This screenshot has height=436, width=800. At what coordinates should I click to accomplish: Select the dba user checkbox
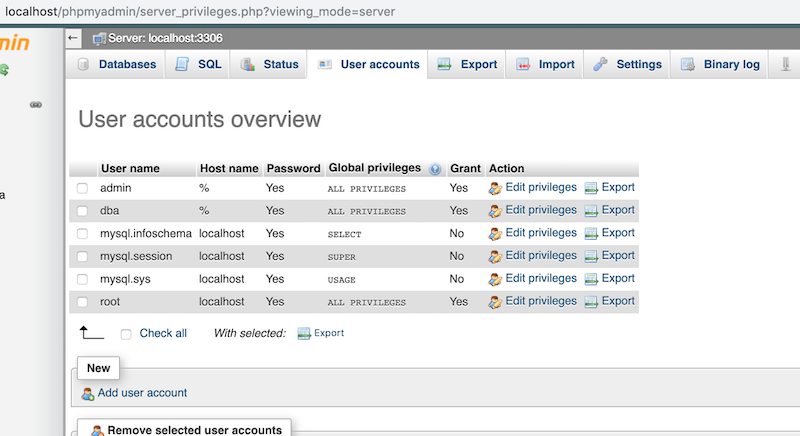(x=82, y=211)
